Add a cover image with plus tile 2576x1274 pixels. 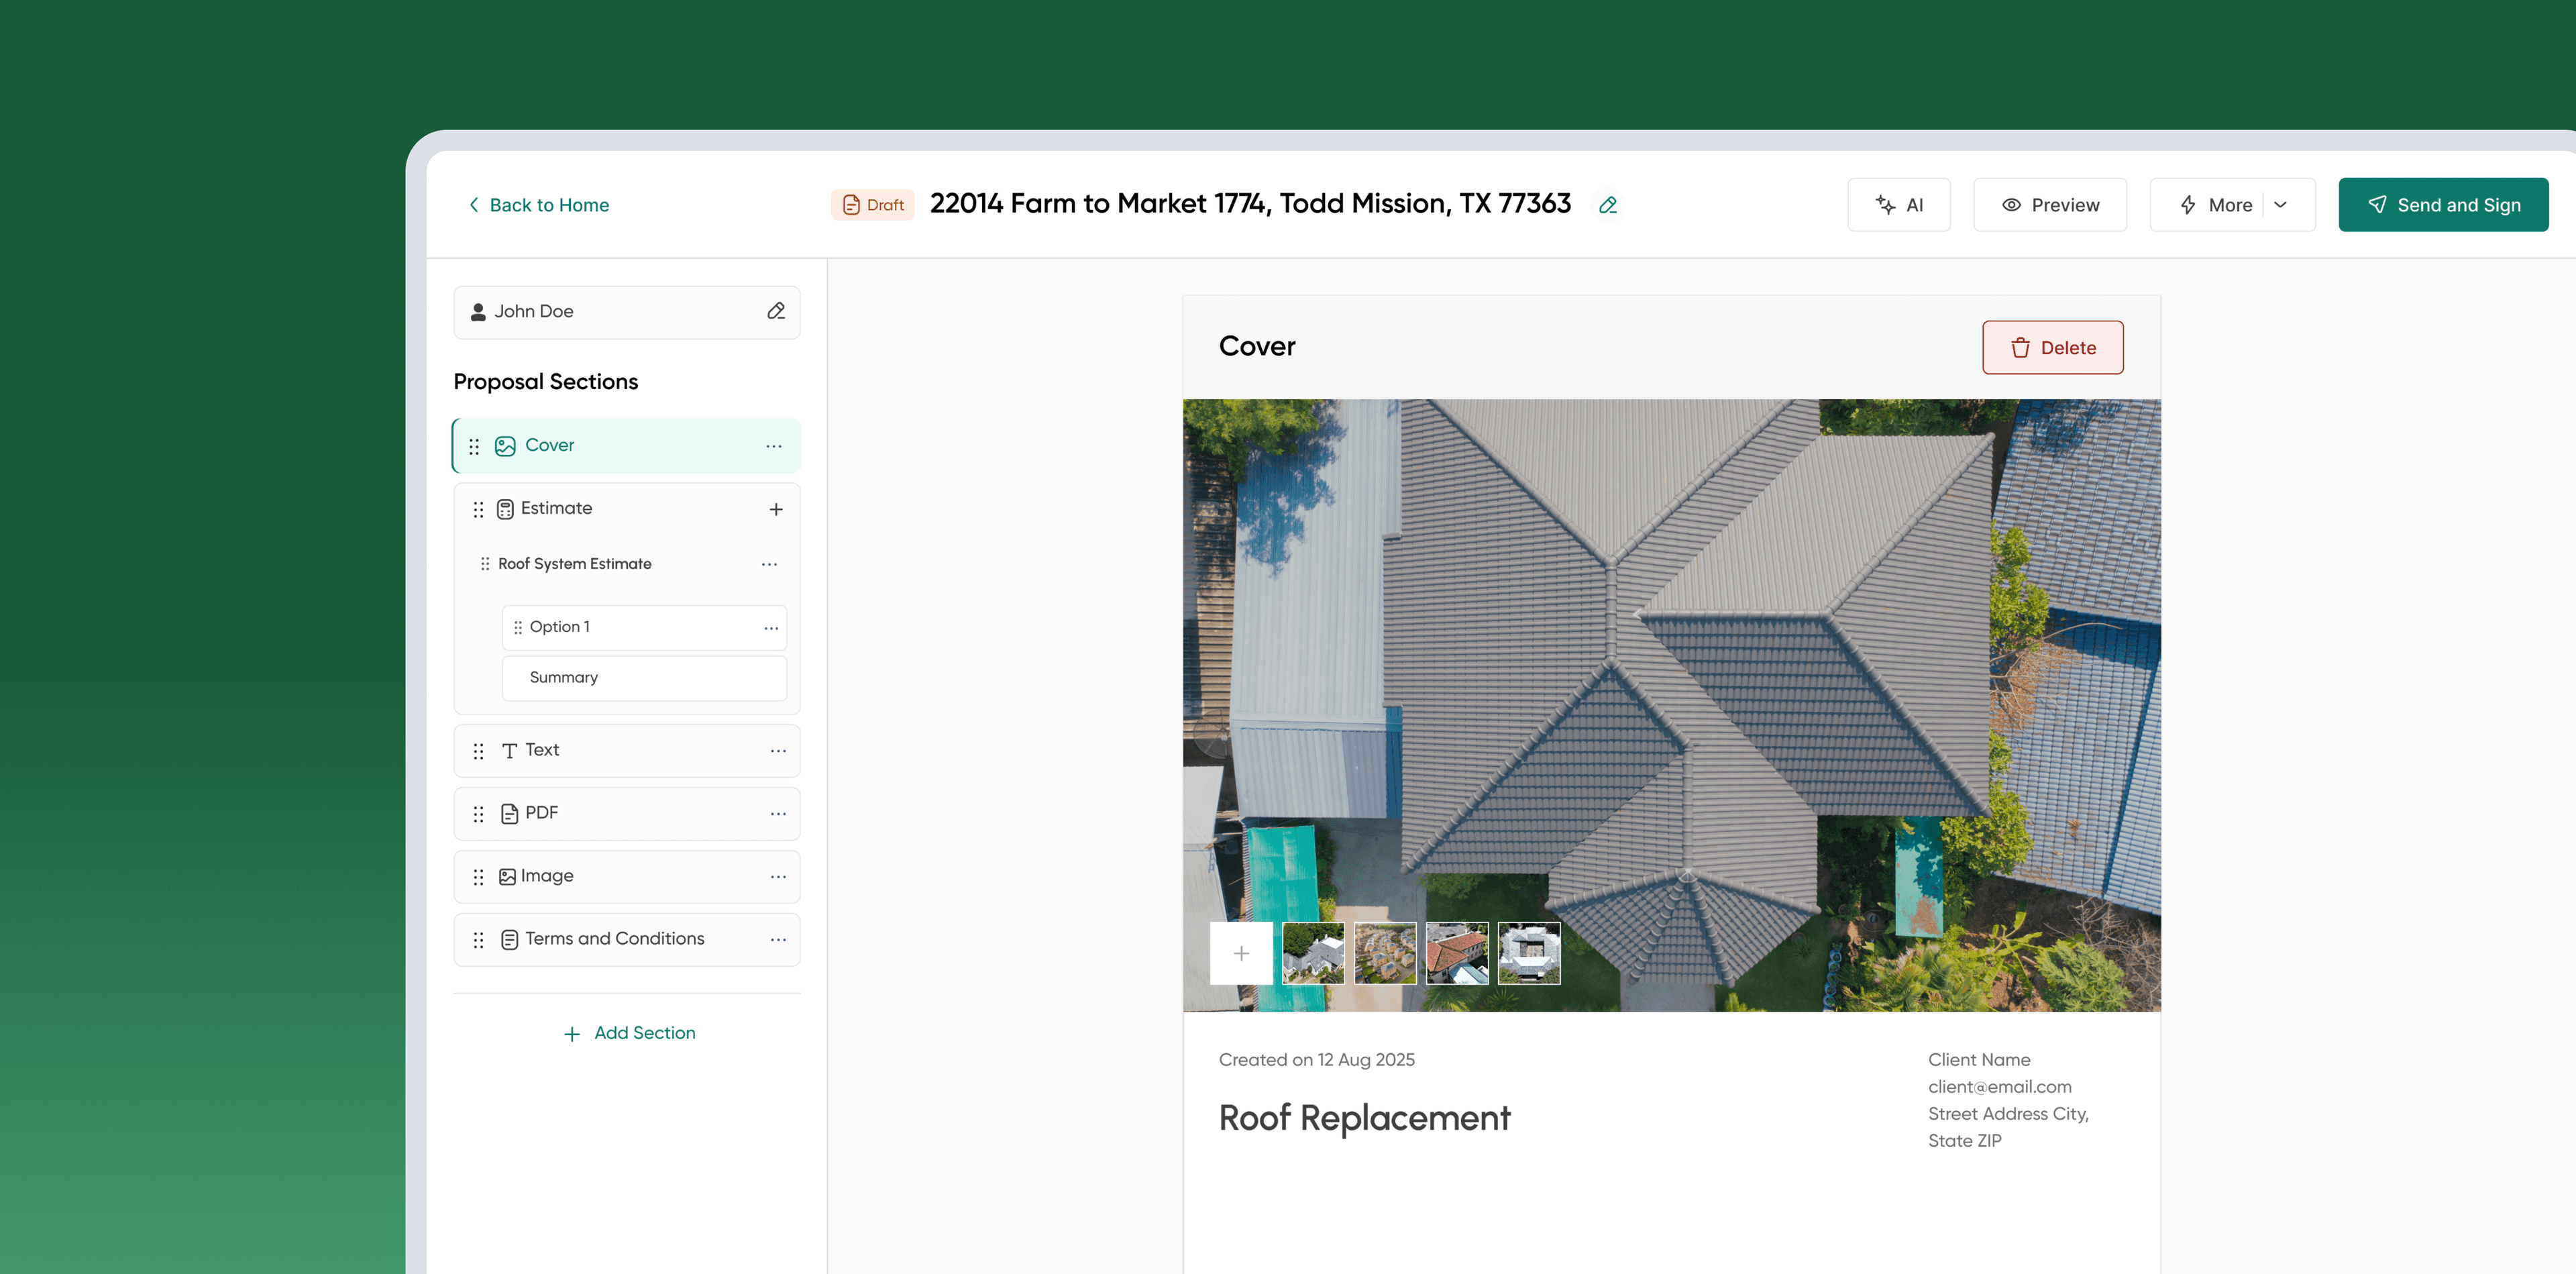(x=1241, y=954)
